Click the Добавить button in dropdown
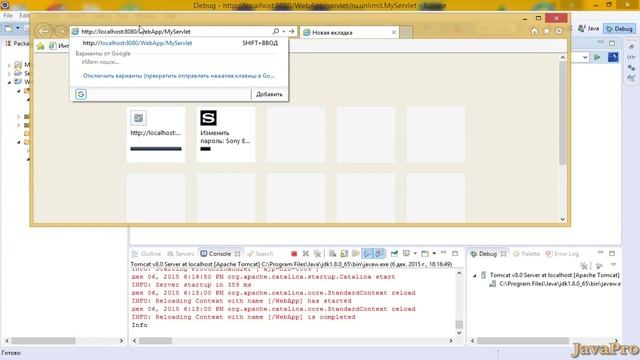The image size is (640, 360). pyautogui.click(x=269, y=94)
